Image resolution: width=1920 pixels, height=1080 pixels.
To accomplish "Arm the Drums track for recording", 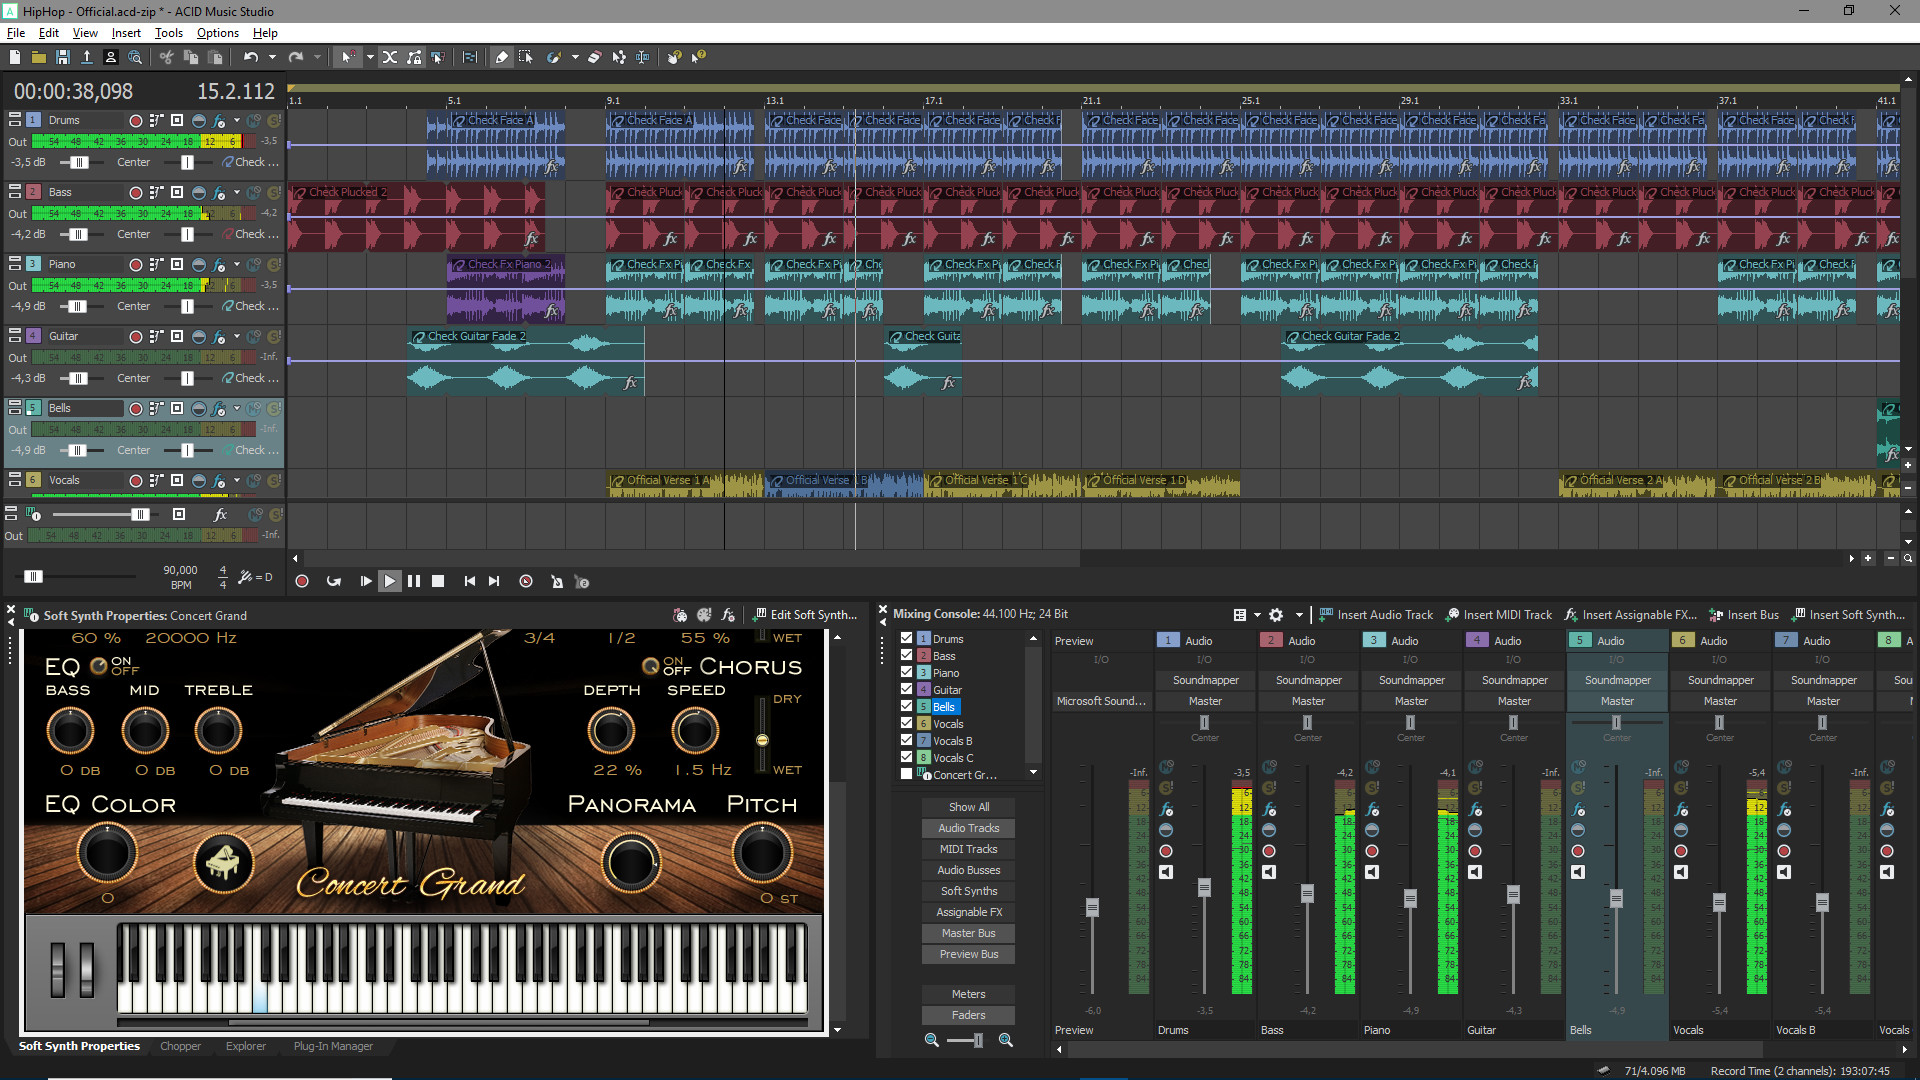I will (x=137, y=121).
